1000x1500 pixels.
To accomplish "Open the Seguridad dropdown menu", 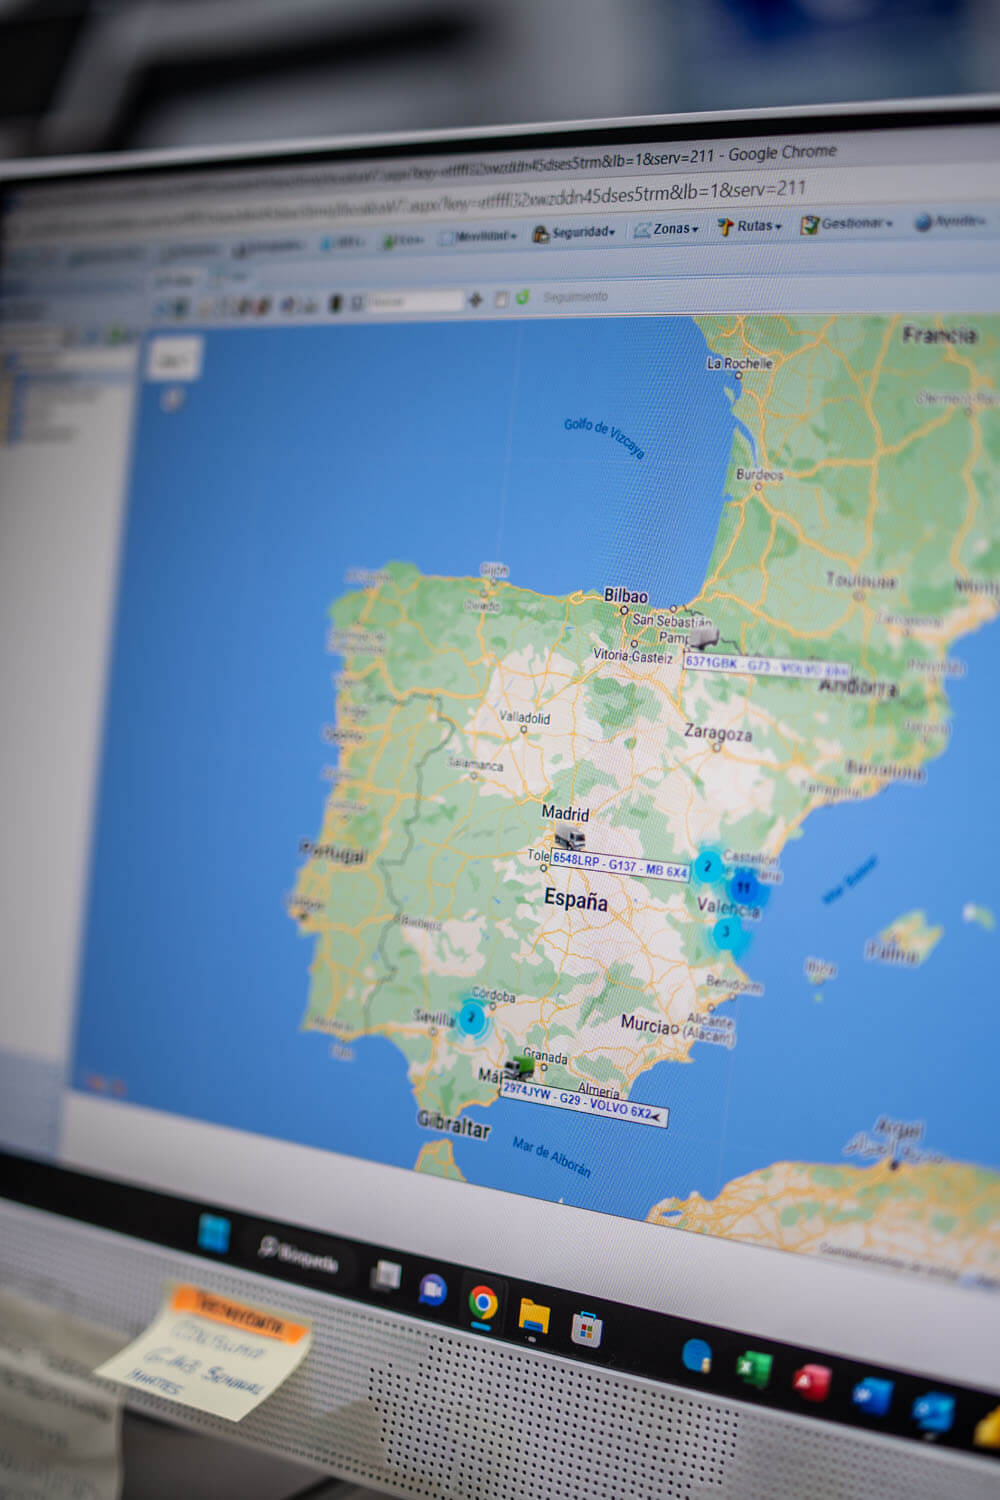I will 573,233.
